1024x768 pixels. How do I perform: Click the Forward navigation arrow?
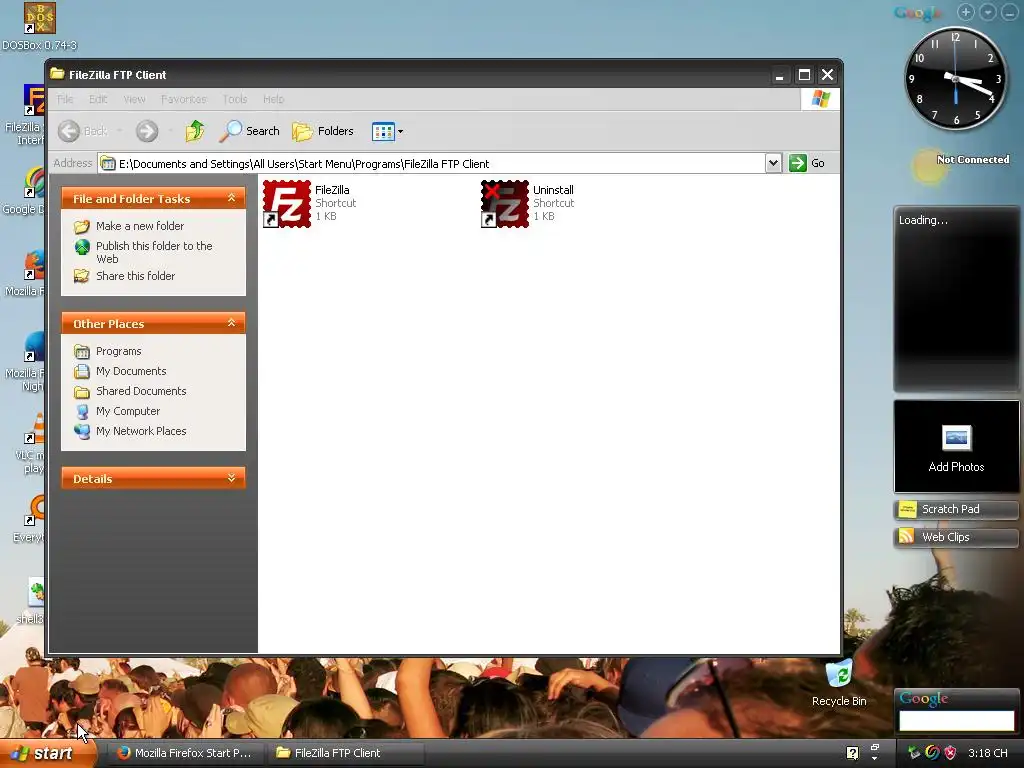point(147,131)
